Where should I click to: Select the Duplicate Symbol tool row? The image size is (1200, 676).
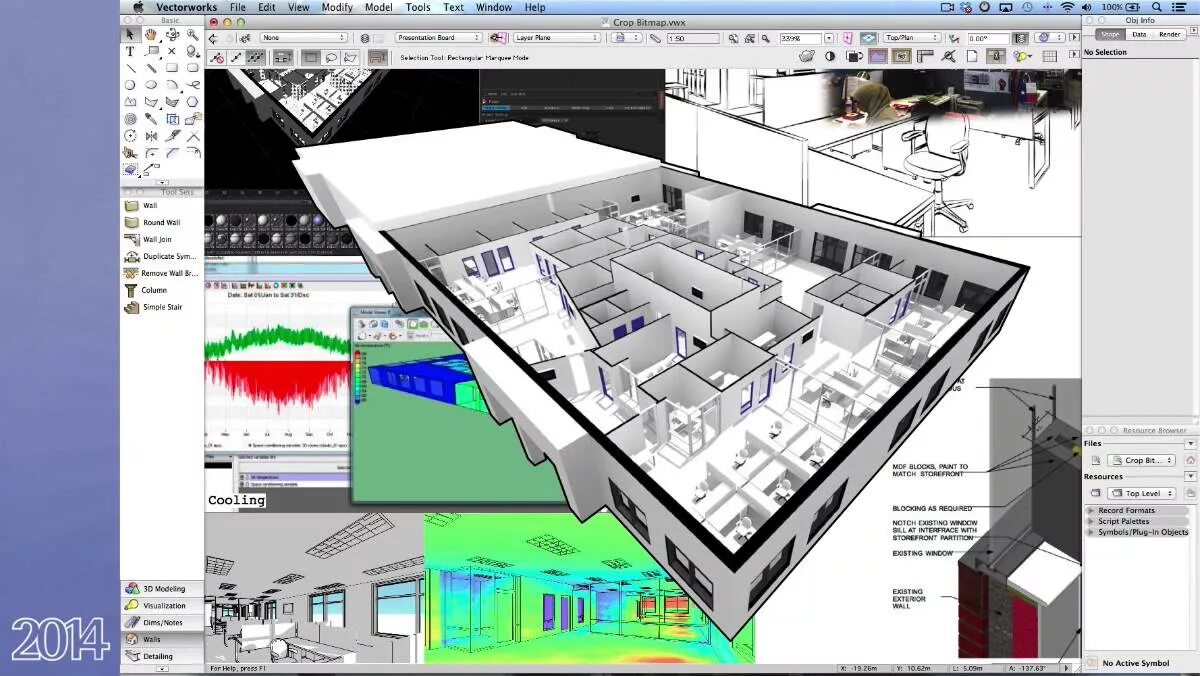[x=162, y=256]
